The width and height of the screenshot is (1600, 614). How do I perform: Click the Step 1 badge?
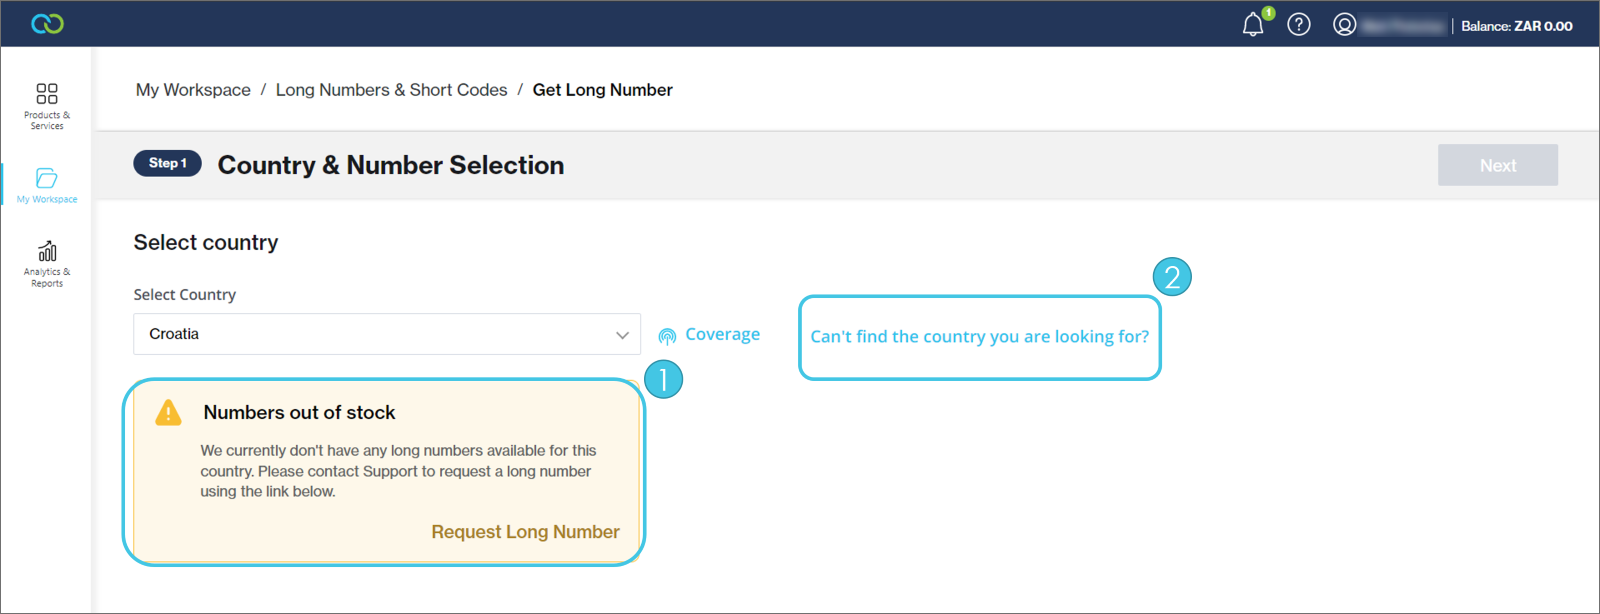[x=168, y=163]
